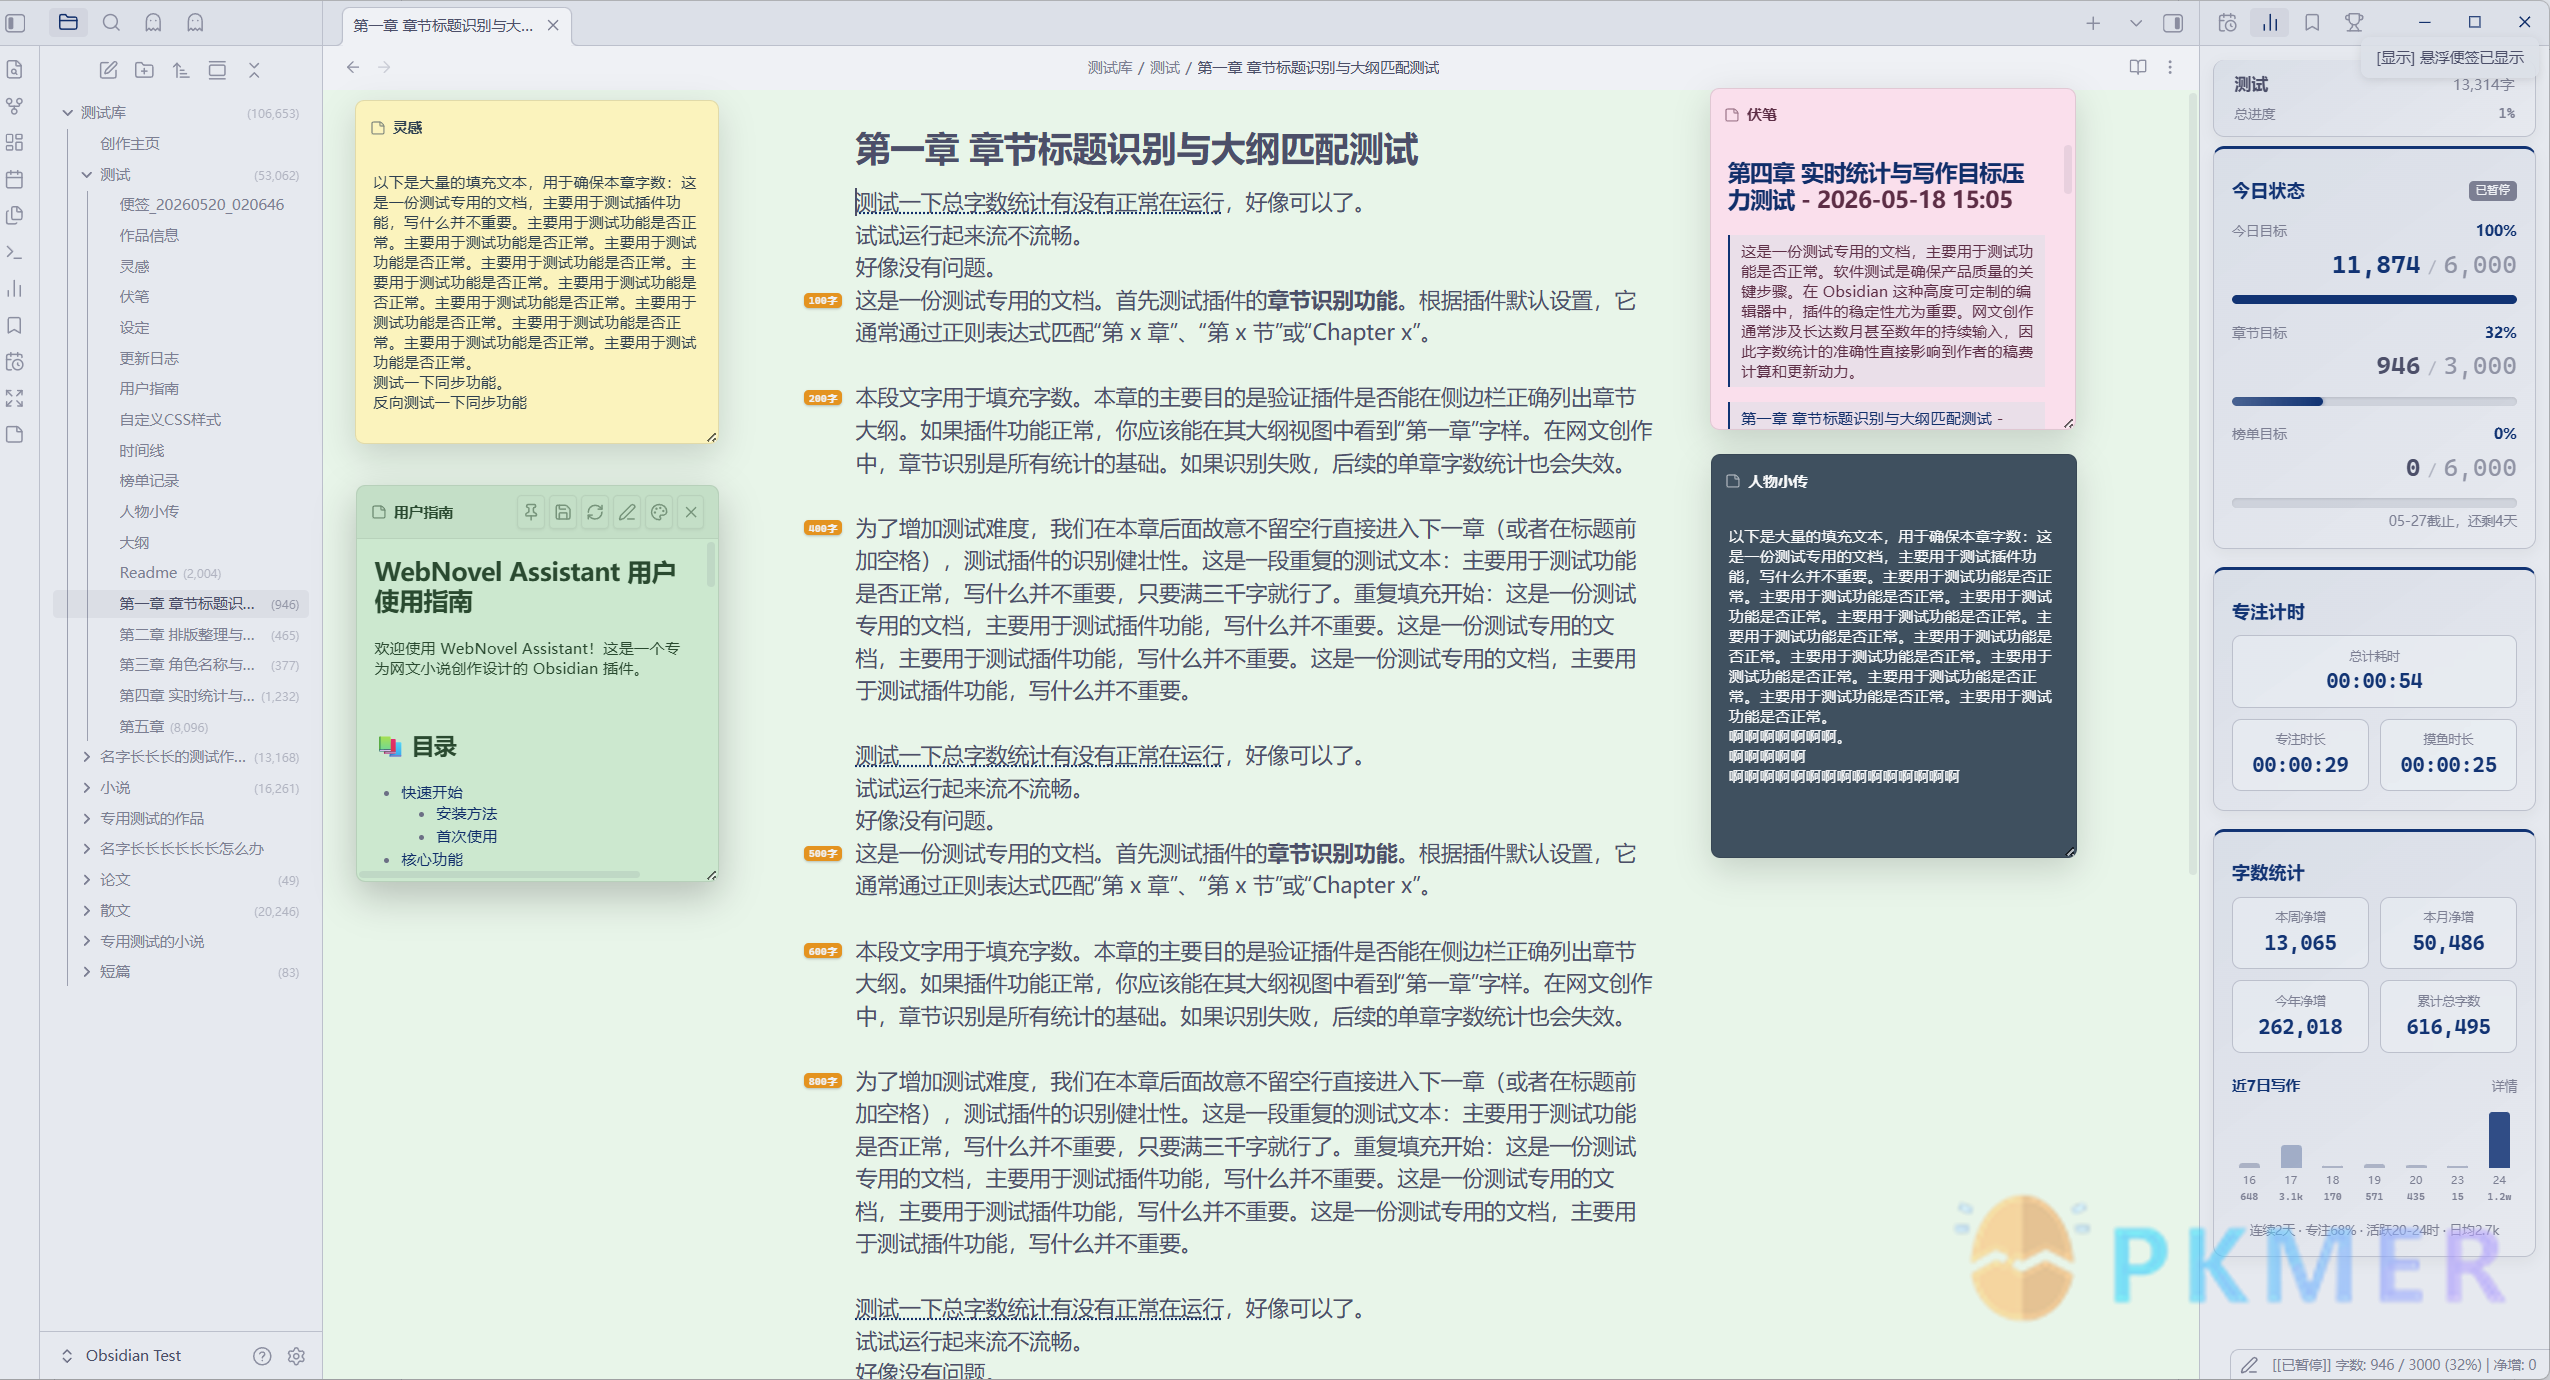Change sort order of file list
2550x1380 pixels.
point(181,70)
